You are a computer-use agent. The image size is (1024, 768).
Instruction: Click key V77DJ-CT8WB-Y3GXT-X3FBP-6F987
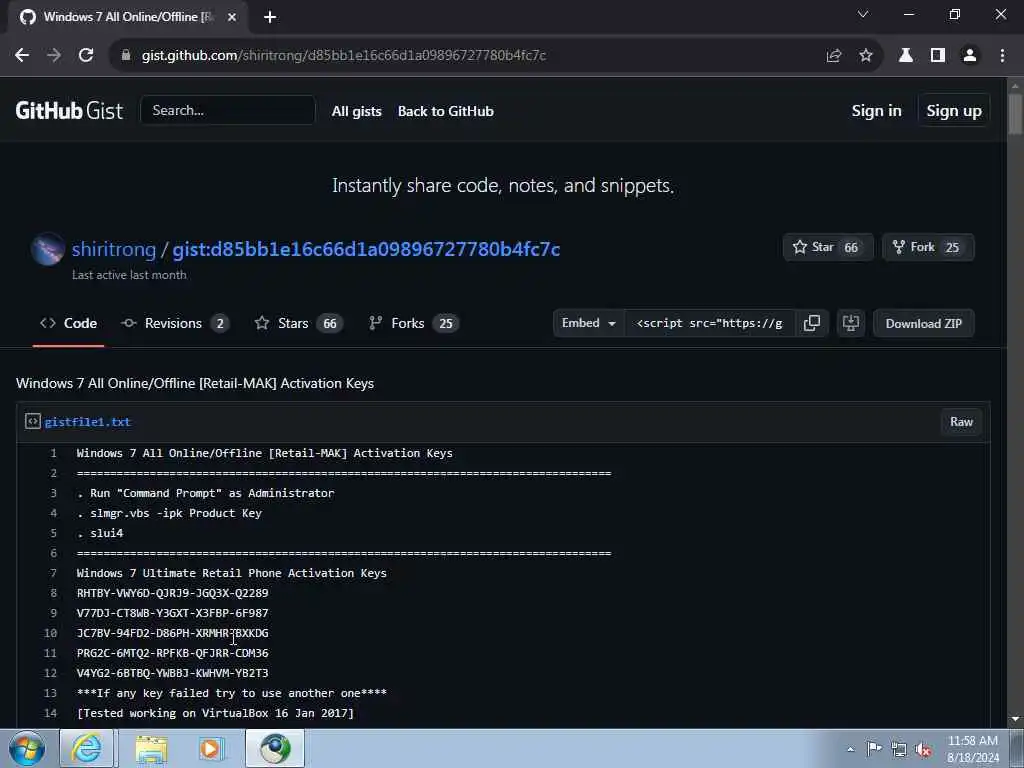click(172, 613)
